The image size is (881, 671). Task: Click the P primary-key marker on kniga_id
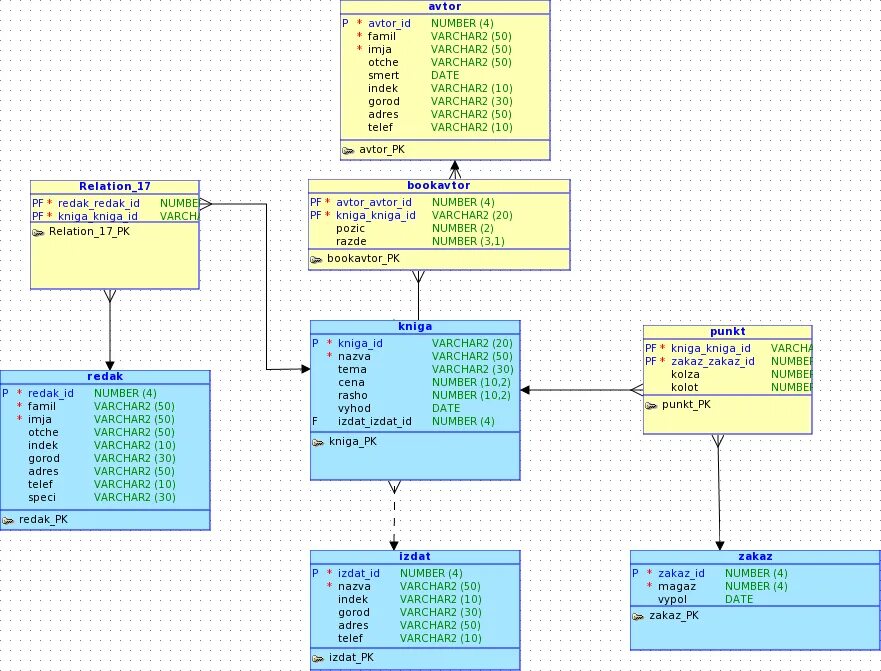coord(315,343)
